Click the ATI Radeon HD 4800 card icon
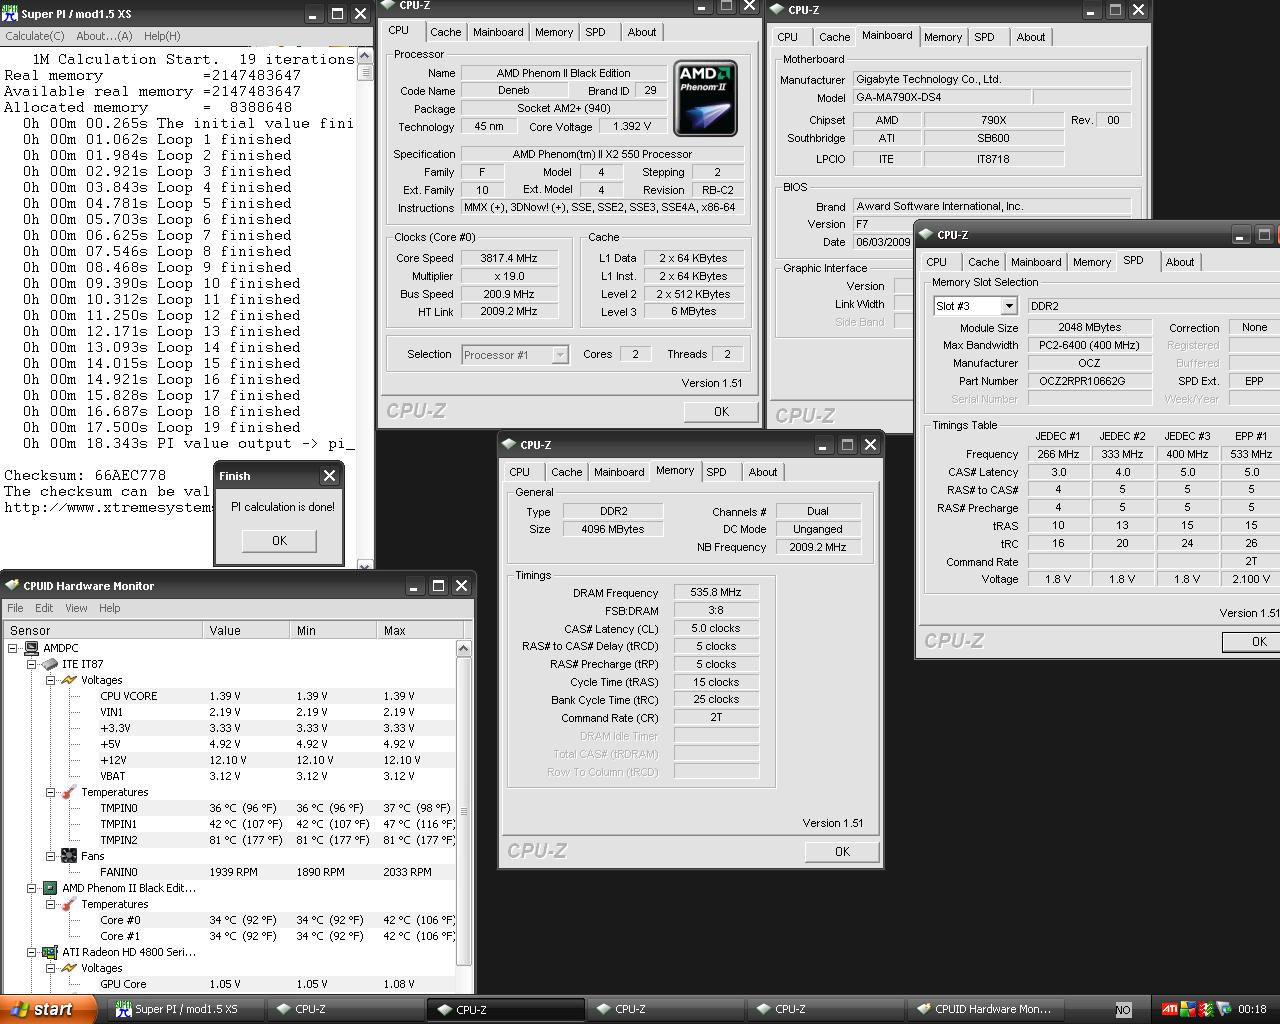This screenshot has width=1280, height=1024. coord(50,952)
